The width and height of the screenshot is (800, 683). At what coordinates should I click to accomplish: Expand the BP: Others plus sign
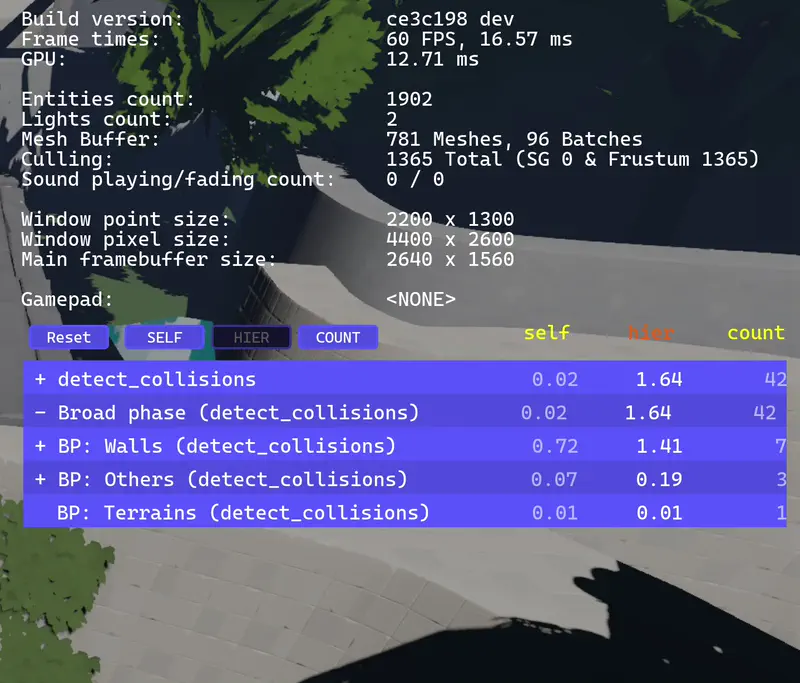click(40, 480)
